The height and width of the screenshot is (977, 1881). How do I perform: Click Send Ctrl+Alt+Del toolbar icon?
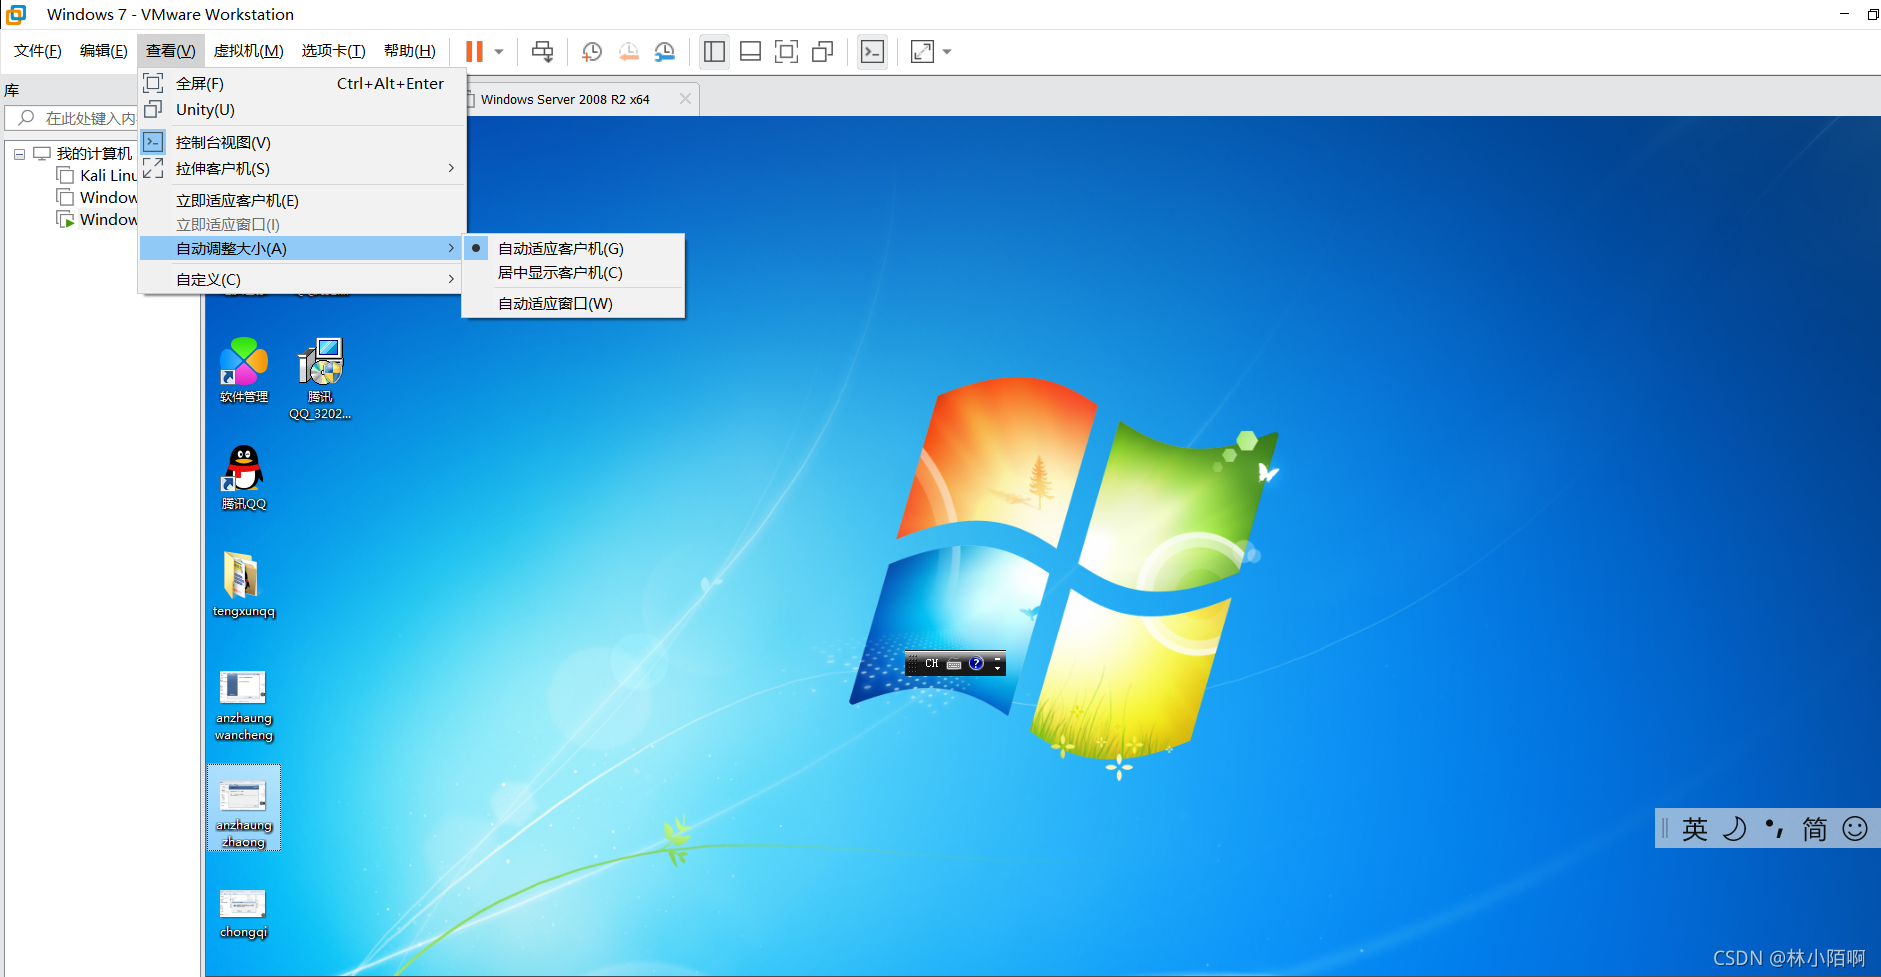click(x=542, y=51)
